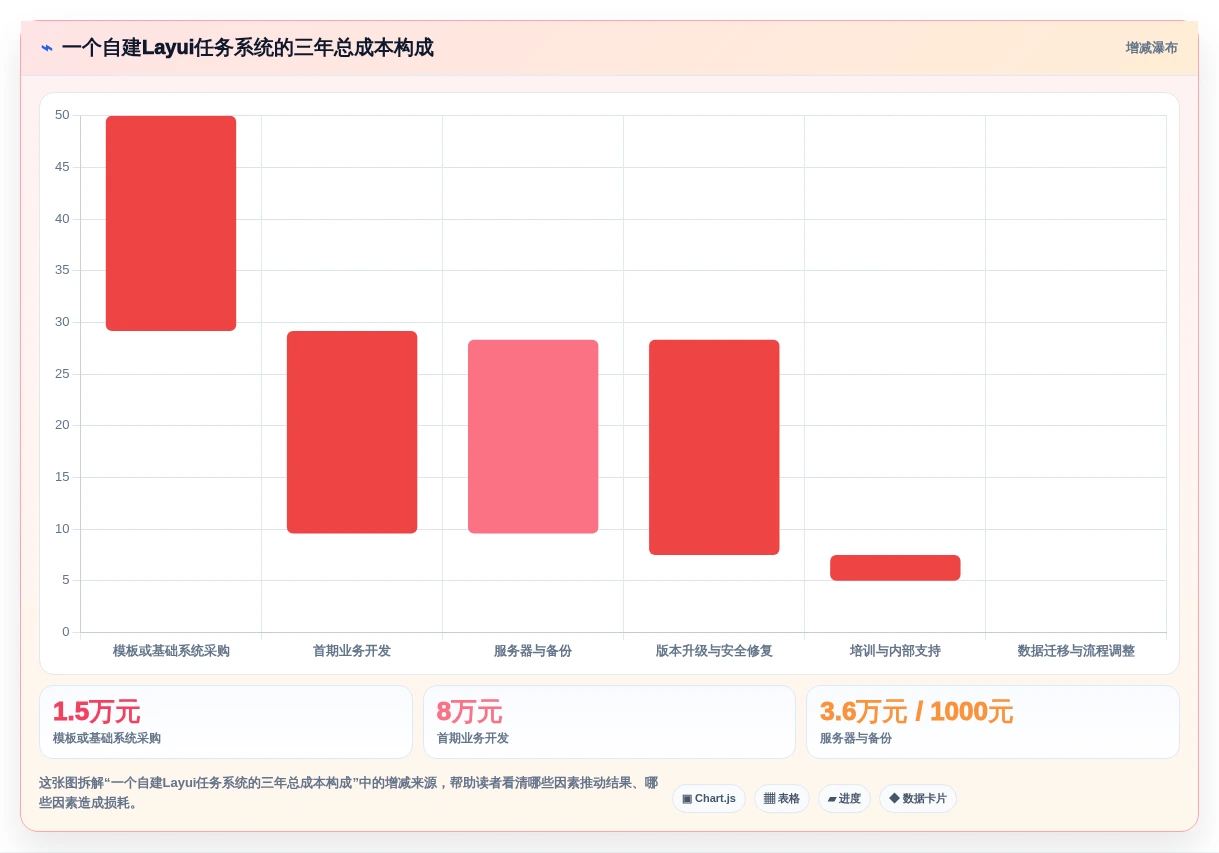Open the 8万元 data card

pyautogui.click(x=609, y=722)
